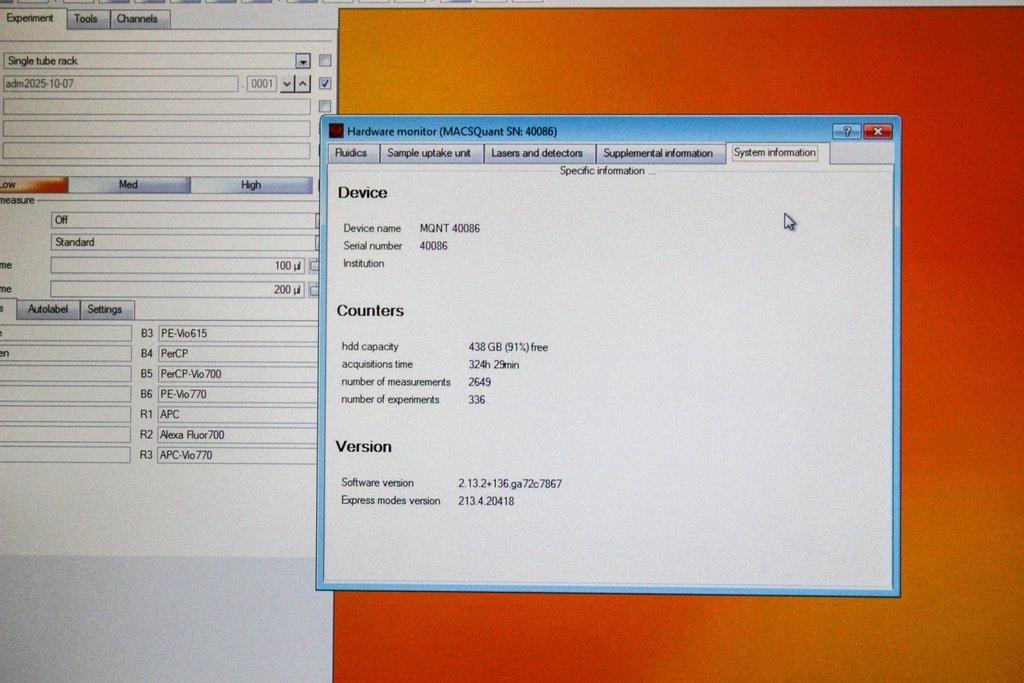Image resolution: width=1024 pixels, height=683 pixels.
Task: Click the help question mark on Hardware monitor
Action: 846,131
